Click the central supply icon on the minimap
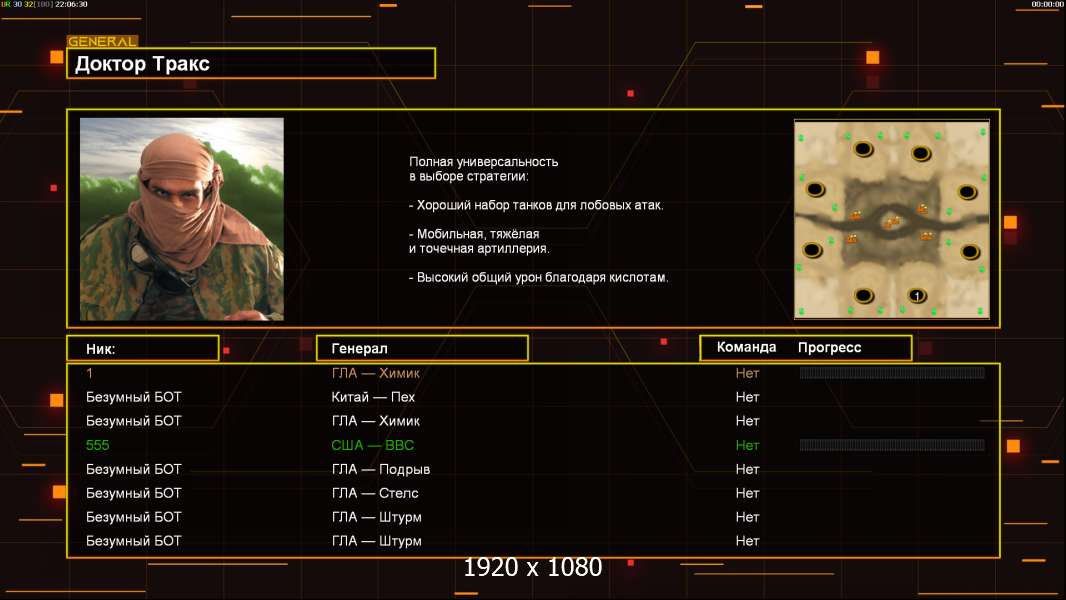This screenshot has width=1066, height=600. (x=891, y=222)
